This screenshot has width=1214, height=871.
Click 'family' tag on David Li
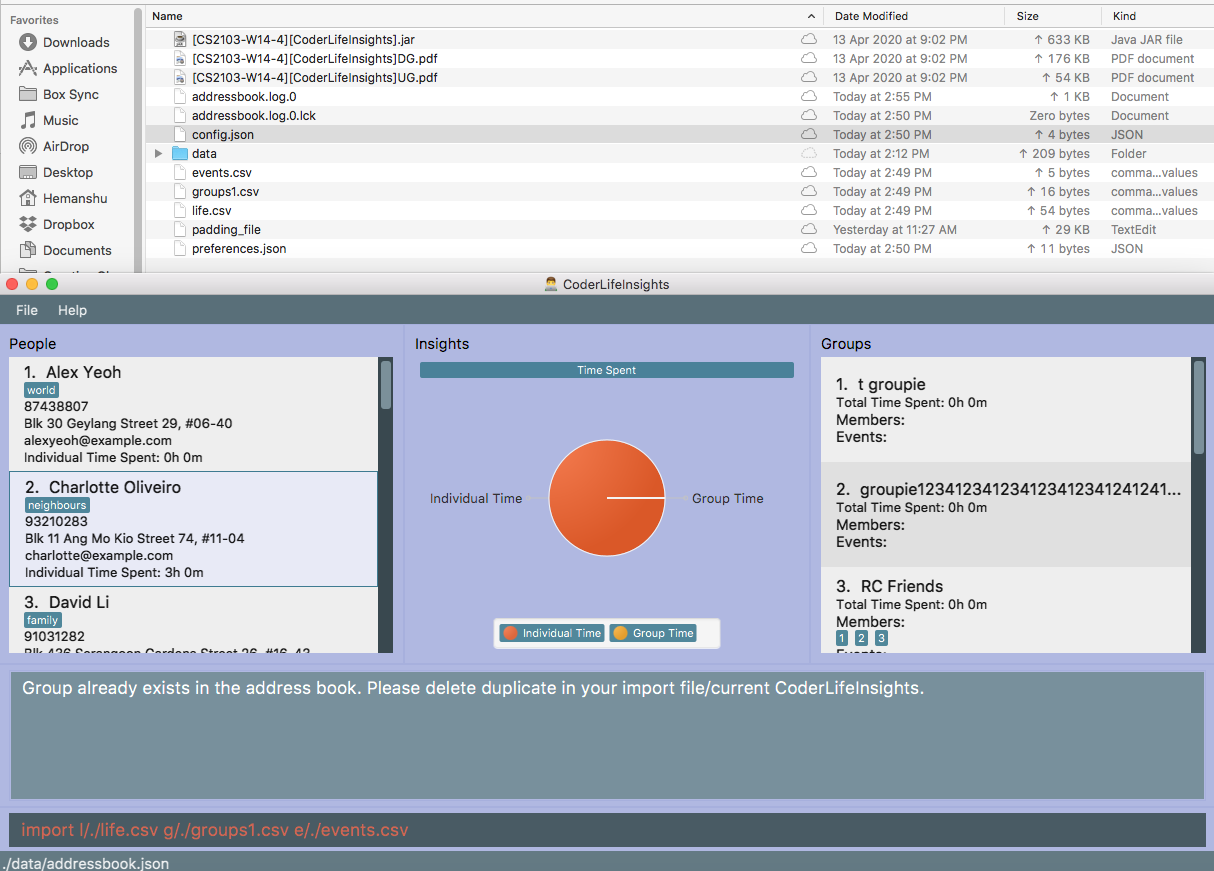click(42, 620)
